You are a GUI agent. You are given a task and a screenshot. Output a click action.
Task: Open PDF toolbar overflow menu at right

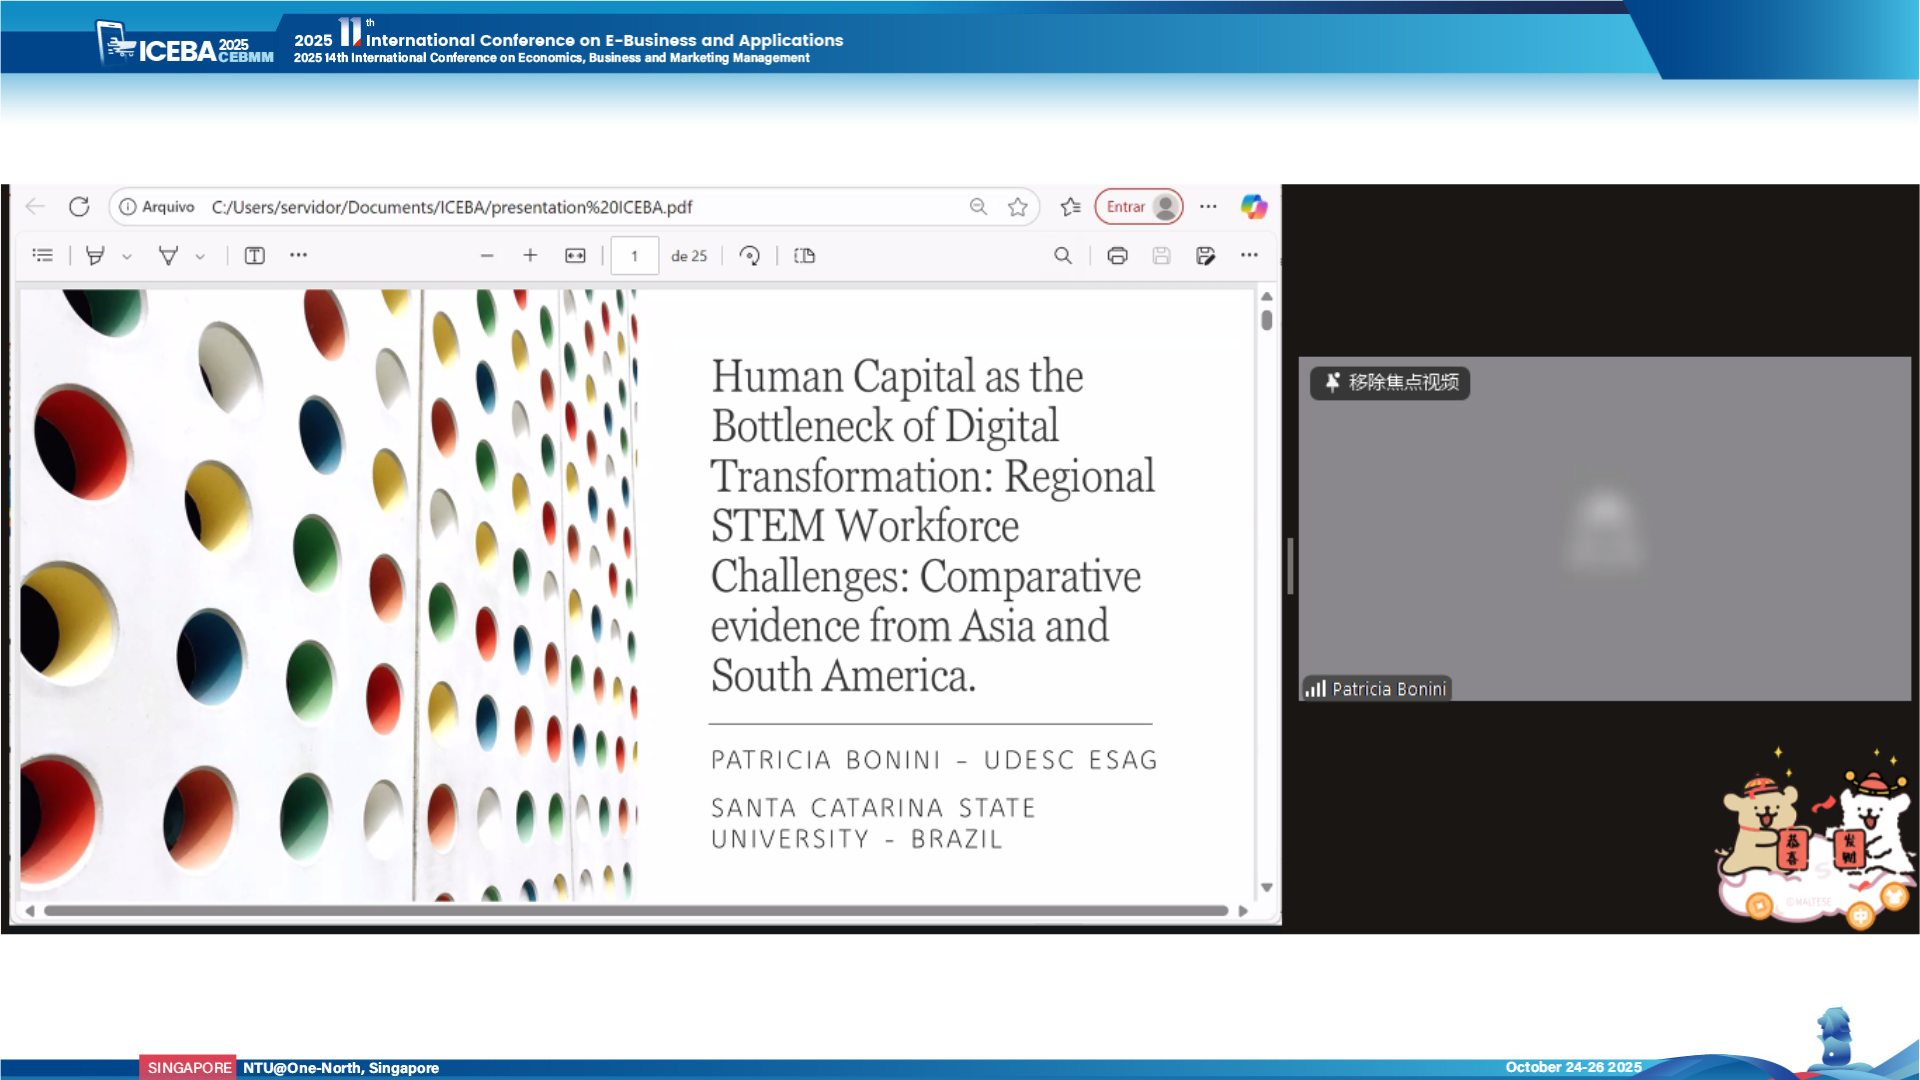tap(1249, 256)
